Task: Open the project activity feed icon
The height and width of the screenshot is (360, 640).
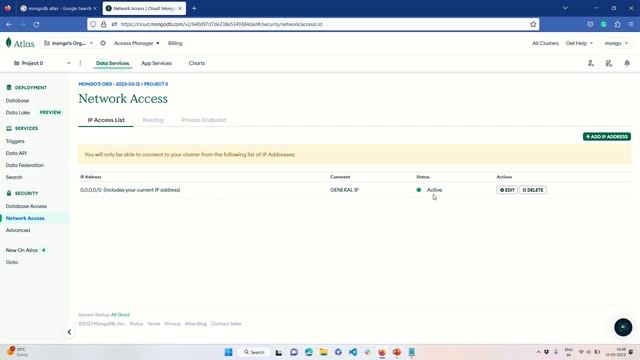Action: pyautogui.click(x=609, y=63)
